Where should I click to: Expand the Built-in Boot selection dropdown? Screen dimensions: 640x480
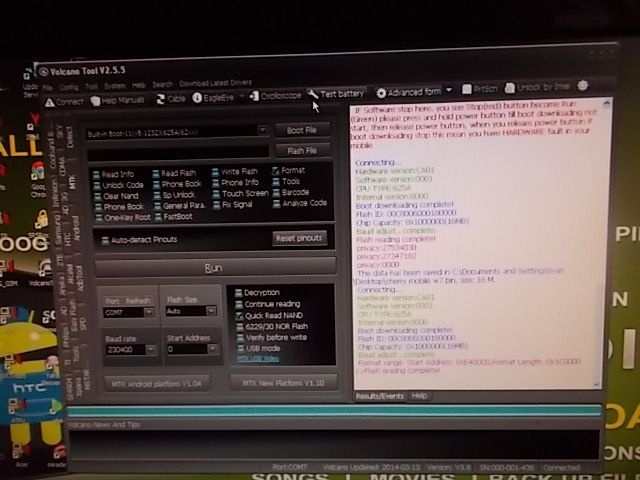point(263,130)
